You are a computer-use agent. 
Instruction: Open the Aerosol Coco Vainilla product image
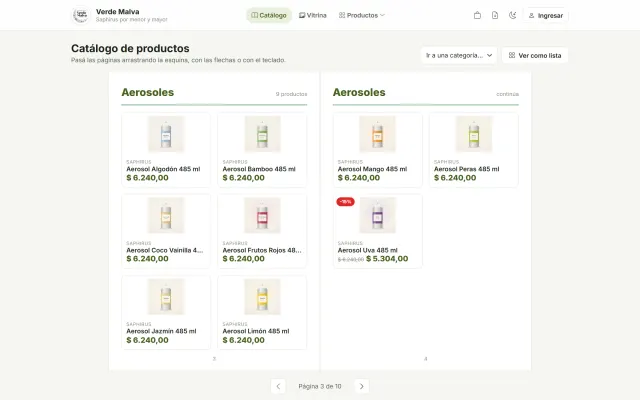pyautogui.click(x=166, y=215)
